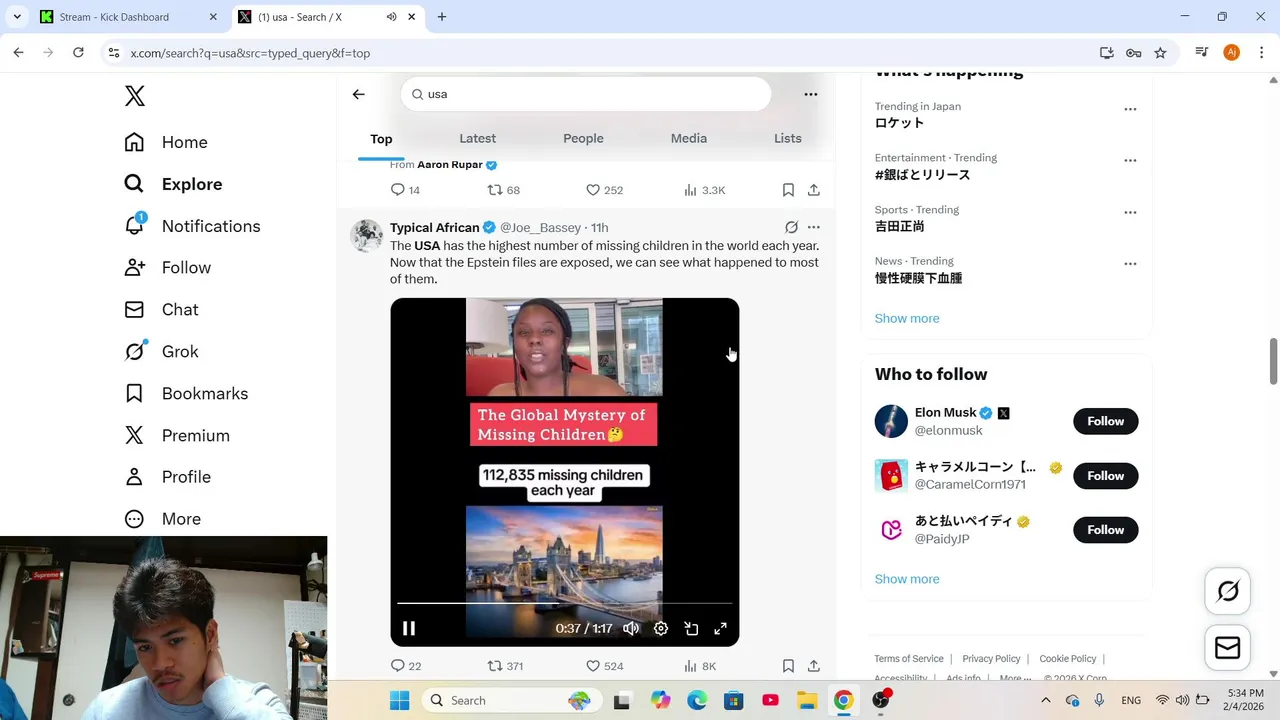Viewport: 1280px width, 720px height.
Task: Show more accounts to follow
Action: click(x=907, y=579)
